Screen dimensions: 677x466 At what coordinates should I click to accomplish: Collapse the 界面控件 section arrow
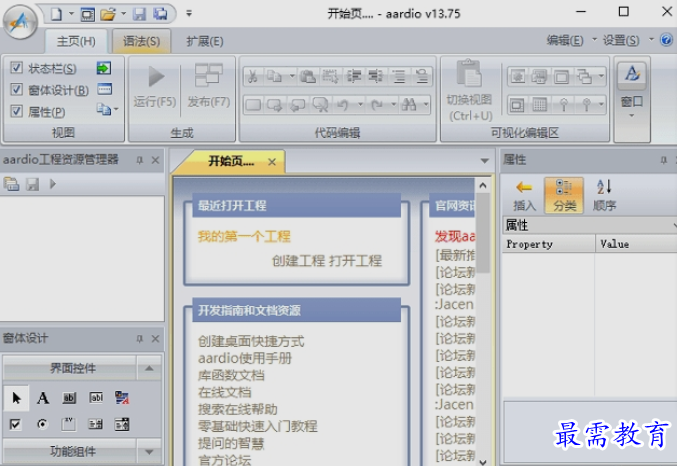[149, 368]
